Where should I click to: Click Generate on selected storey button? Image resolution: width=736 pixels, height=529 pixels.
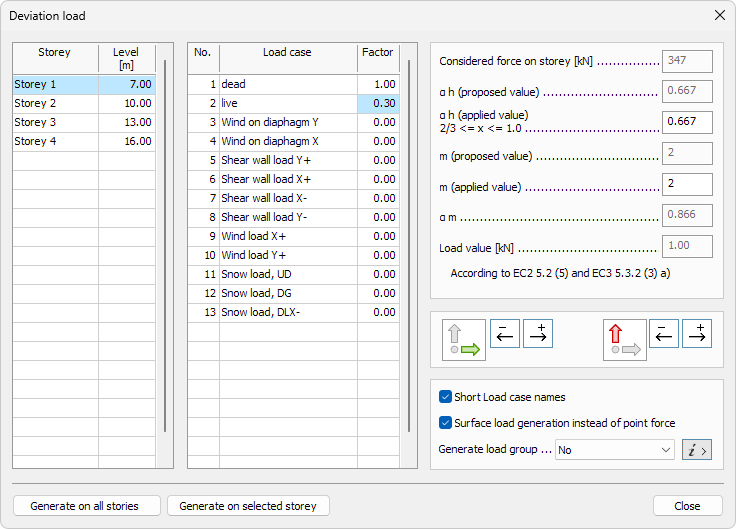coord(248,506)
